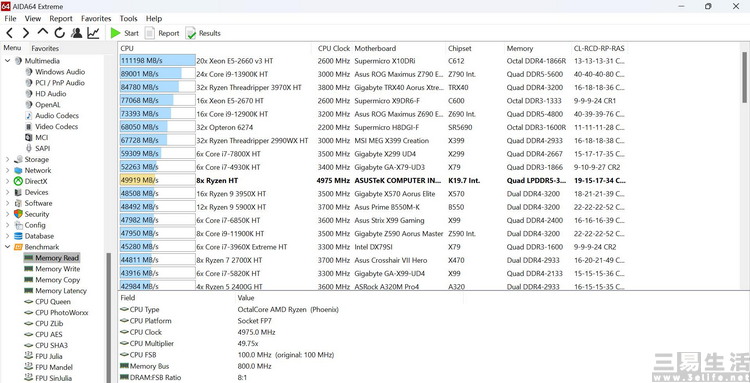Viewport: 750px width, 383px height.
Task: Open the Tools menu
Action: point(128,19)
